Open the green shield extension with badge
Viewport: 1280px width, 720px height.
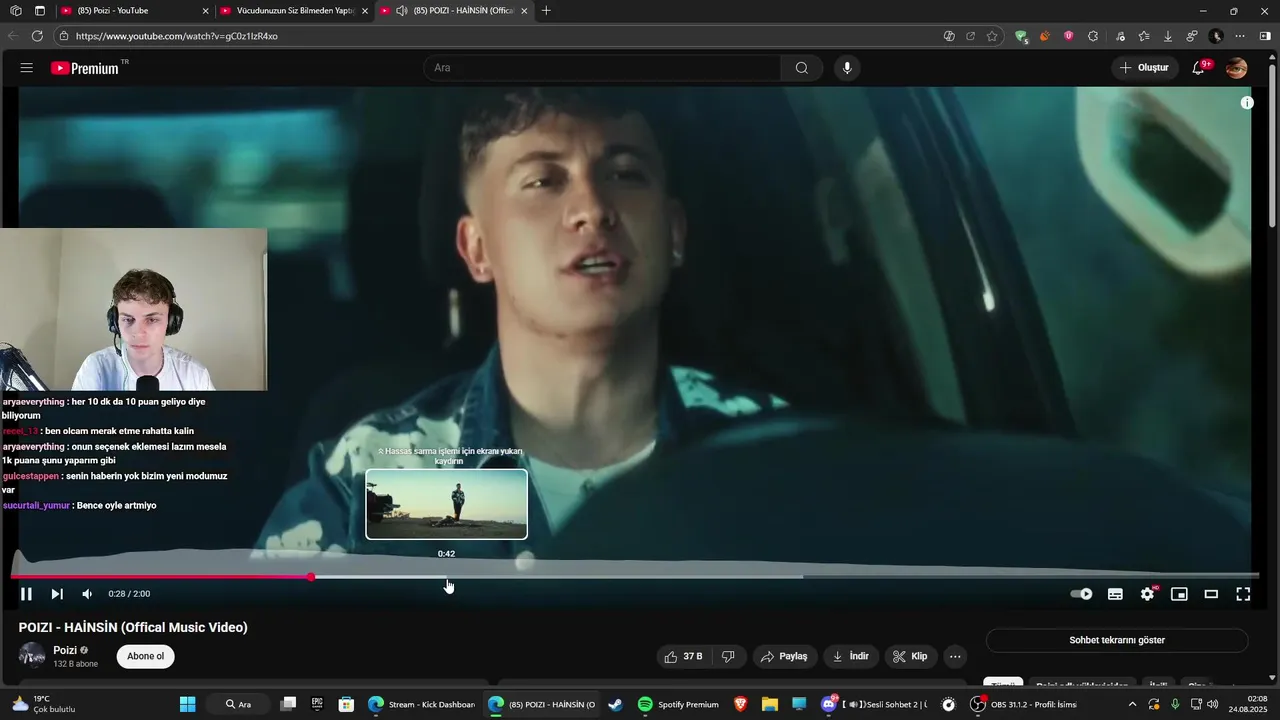pos(1021,36)
